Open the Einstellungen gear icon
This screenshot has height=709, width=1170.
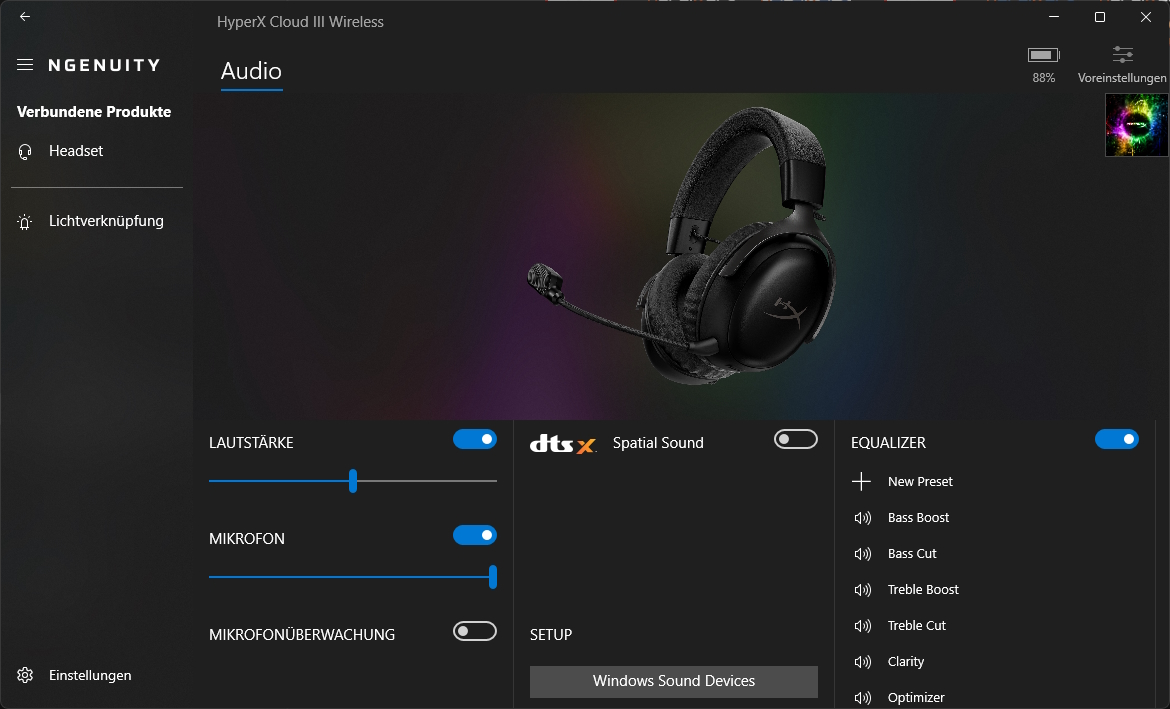[x=24, y=675]
